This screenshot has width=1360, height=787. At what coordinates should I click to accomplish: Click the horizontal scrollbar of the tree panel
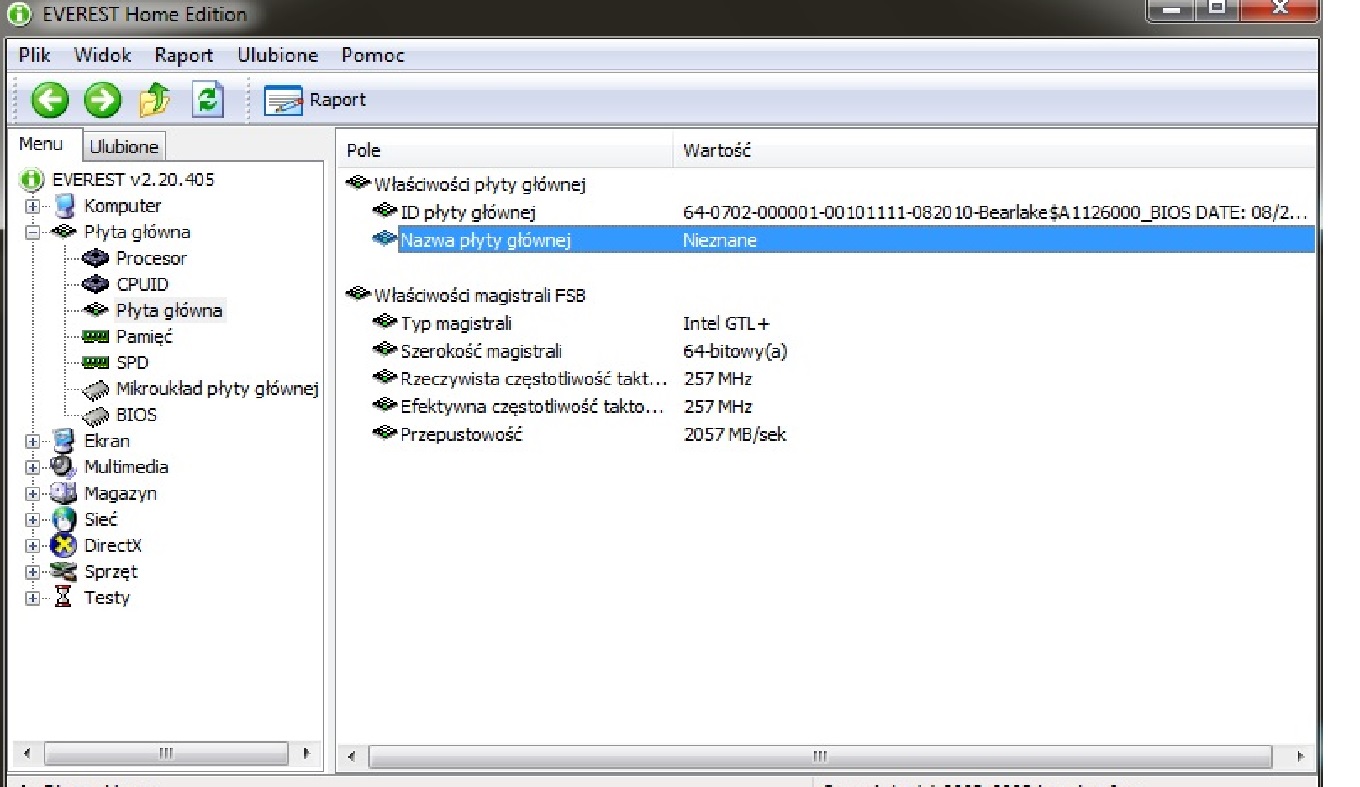pos(166,753)
